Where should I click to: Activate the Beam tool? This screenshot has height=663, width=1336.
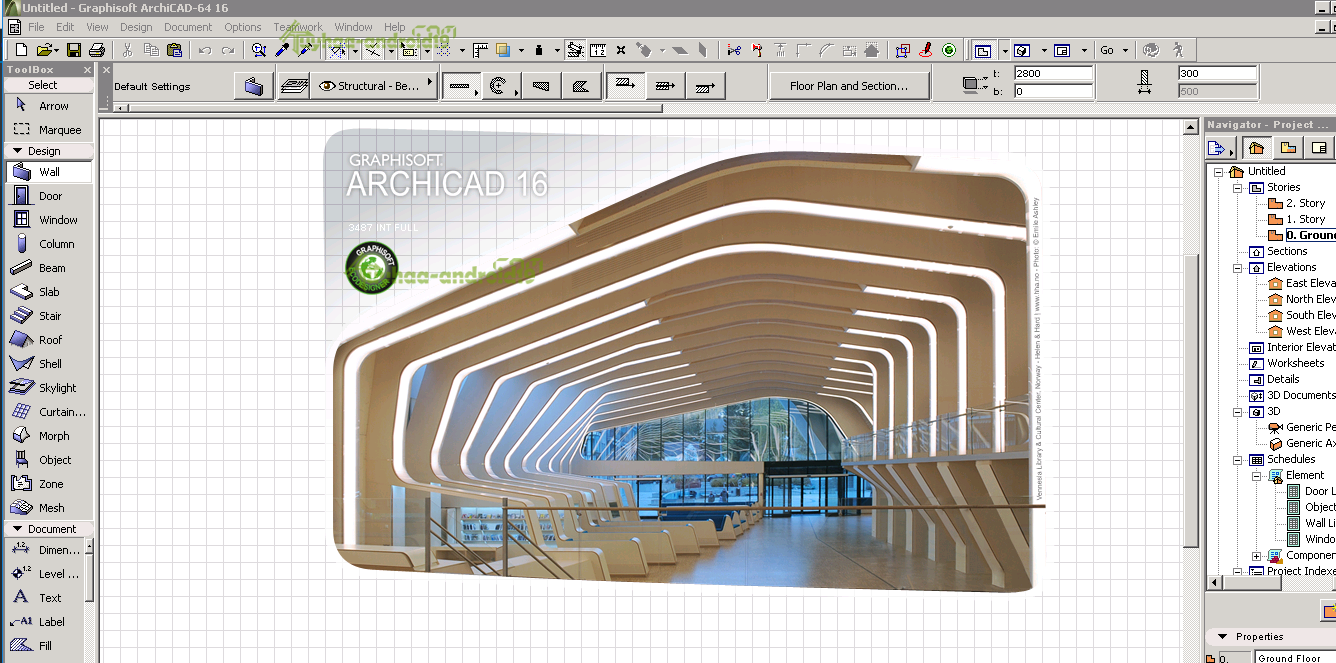[x=48, y=268]
